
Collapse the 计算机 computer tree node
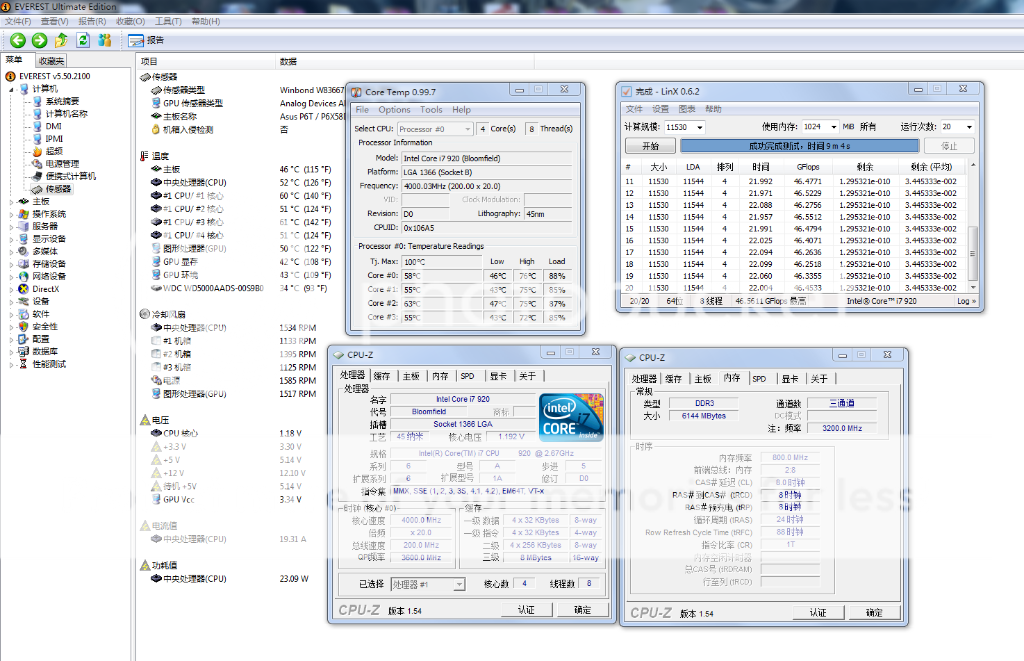click(x=11, y=89)
